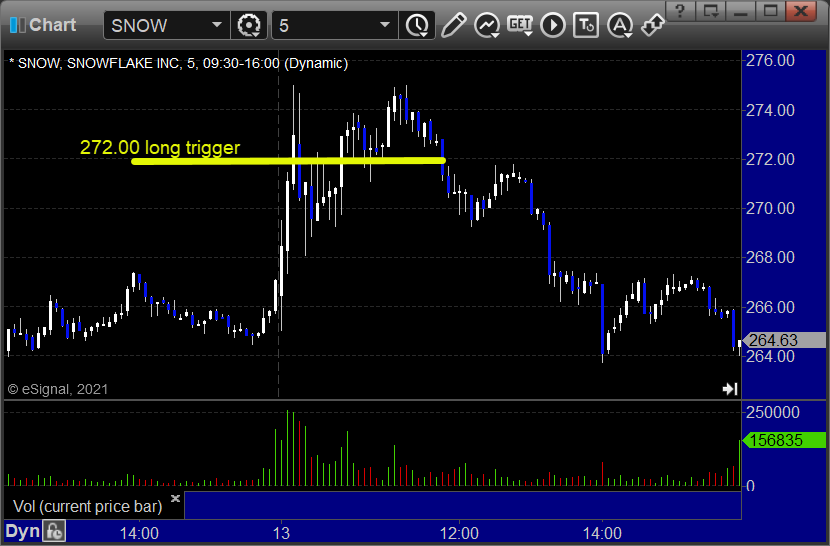Screen dimensions: 830x546
Task: Click the 13 date axis label
Action: pyautogui.click(x=281, y=533)
